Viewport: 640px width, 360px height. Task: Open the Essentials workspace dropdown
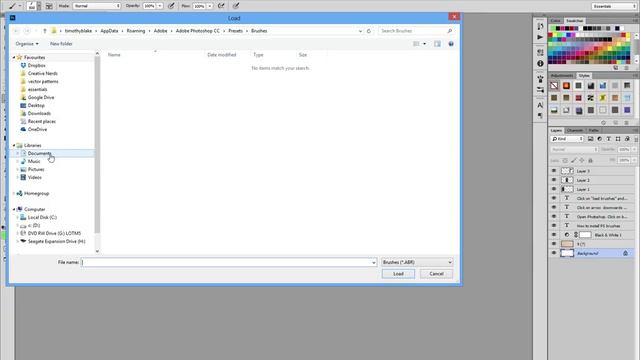click(x=614, y=6)
